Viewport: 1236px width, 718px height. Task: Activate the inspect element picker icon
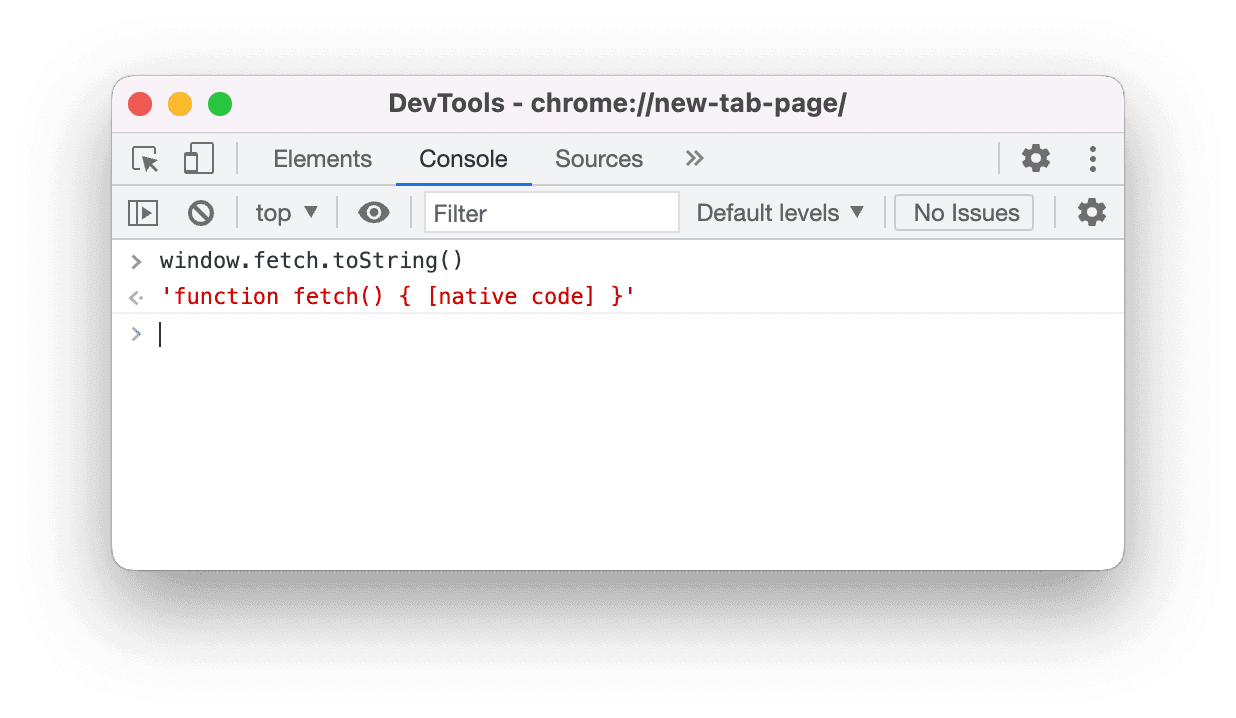[146, 159]
